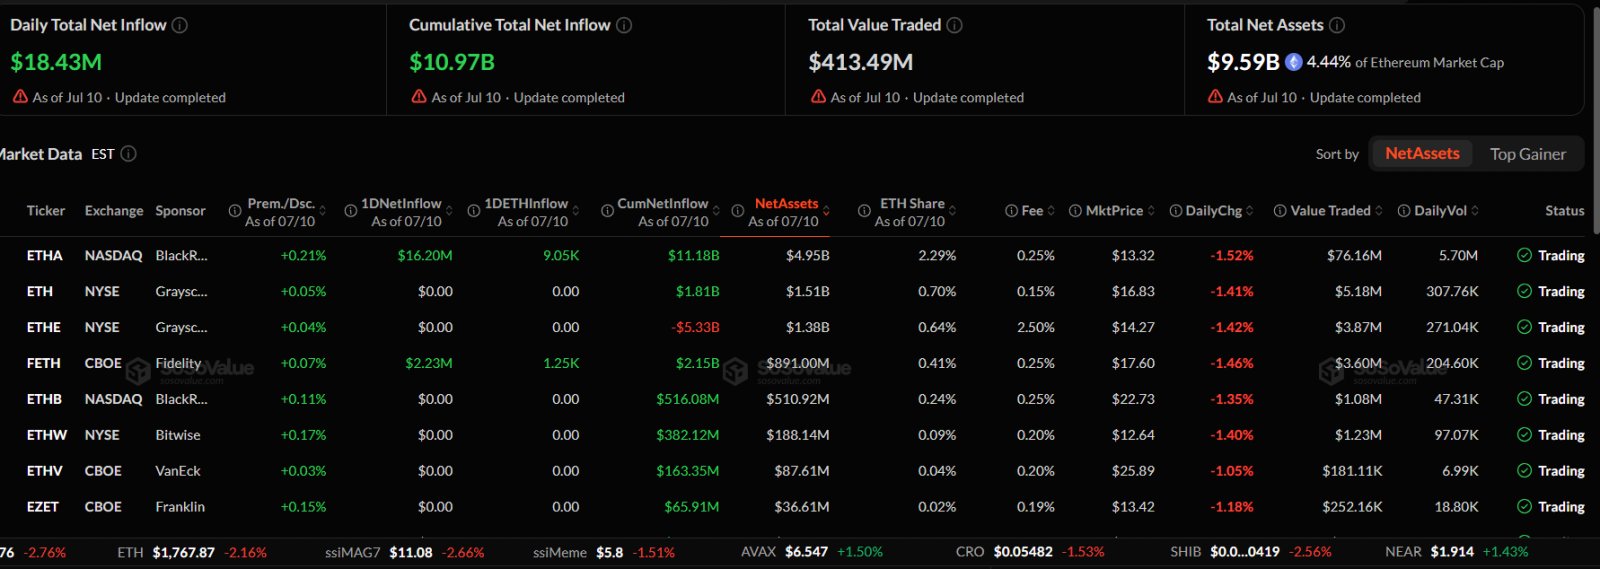Sort table by DailyChg arrows
Screen dimensions: 1600x569
(x=1250, y=211)
